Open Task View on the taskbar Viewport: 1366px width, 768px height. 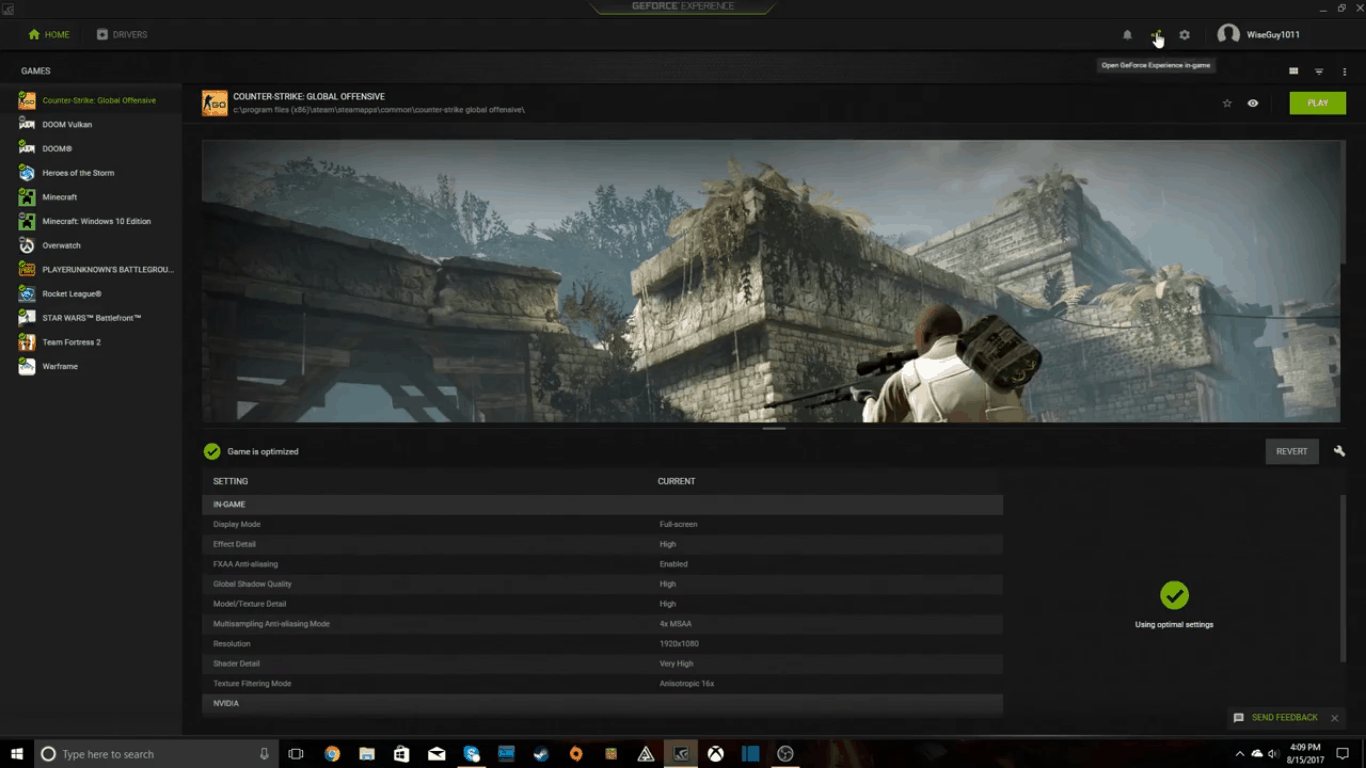(296, 754)
